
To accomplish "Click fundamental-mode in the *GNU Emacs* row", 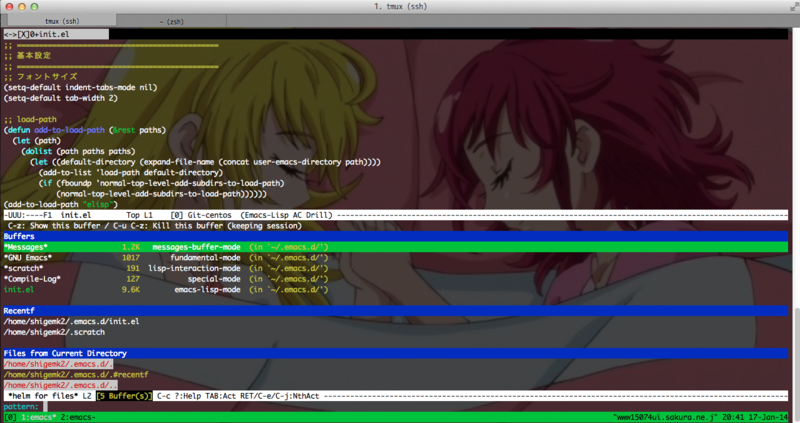I will [x=205, y=258].
